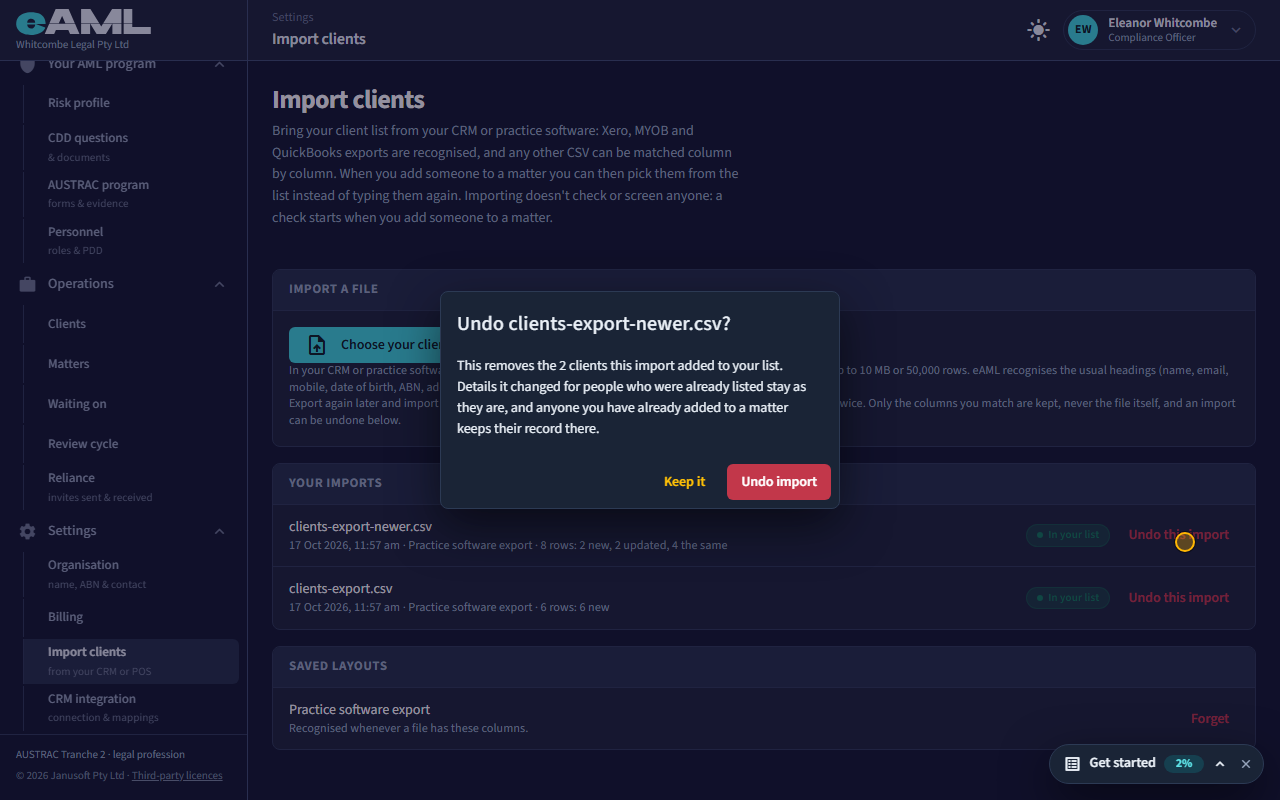Collapse the Settings section chevron
The height and width of the screenshot is (800, 1280).
tap(219, 531)
